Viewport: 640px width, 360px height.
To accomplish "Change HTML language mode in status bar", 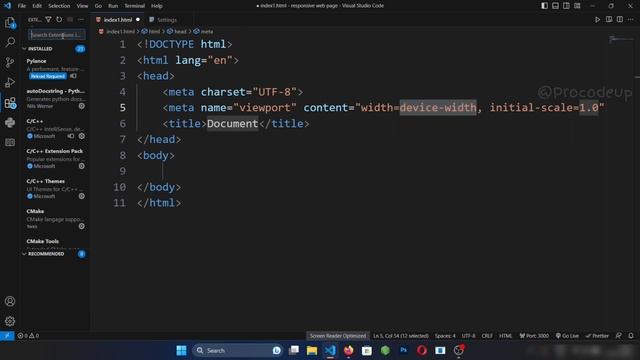I will pos(505,336).
